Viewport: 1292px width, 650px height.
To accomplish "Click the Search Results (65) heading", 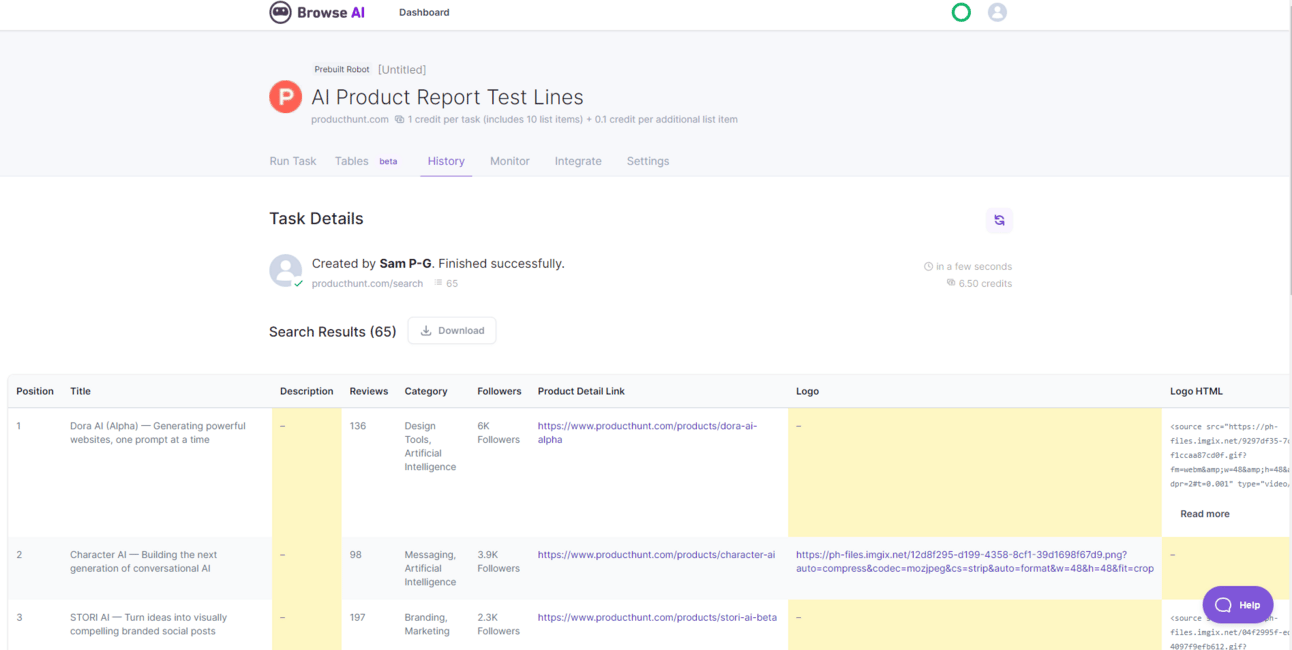I will click(x=333, y=332).
